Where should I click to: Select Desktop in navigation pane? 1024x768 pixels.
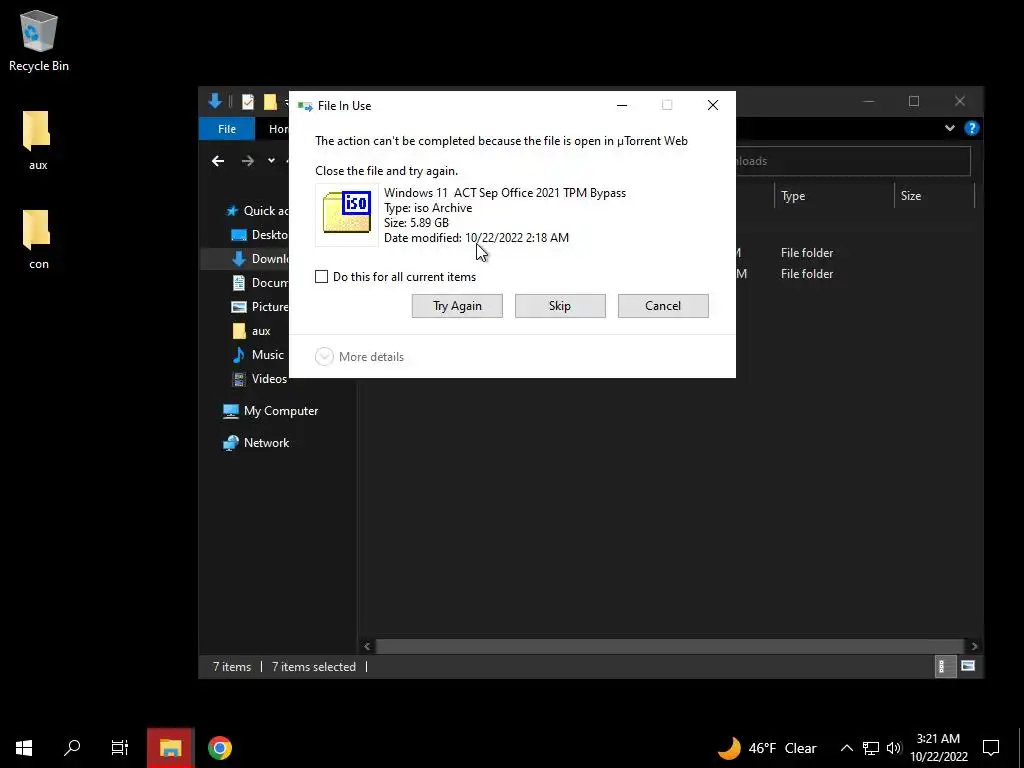(x=260, y=234)
